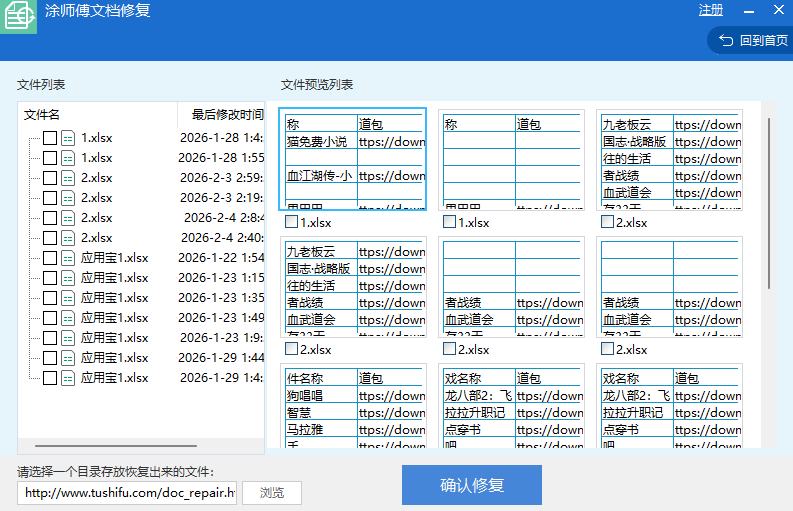
Task: Click the file icon of 1.xlsx modified 2026-1-28 1:55
Action: pyautogui.click(x=68, y=158)
